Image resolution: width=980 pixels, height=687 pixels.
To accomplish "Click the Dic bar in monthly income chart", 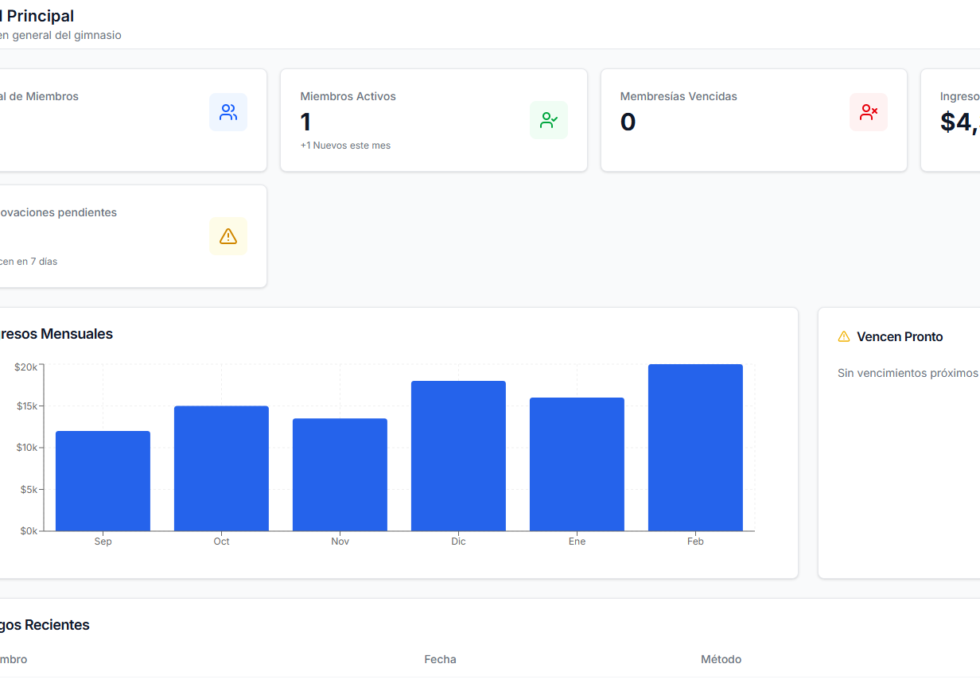I will (458, 456).
